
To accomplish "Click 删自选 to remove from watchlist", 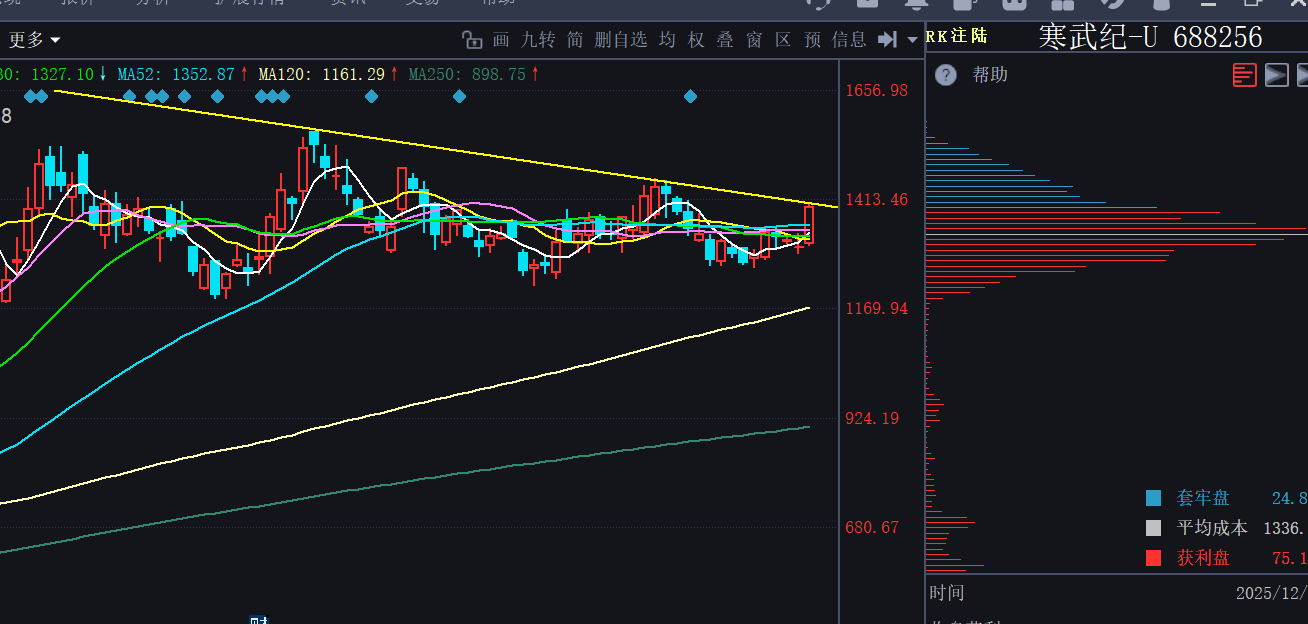I will click(620, 40).
